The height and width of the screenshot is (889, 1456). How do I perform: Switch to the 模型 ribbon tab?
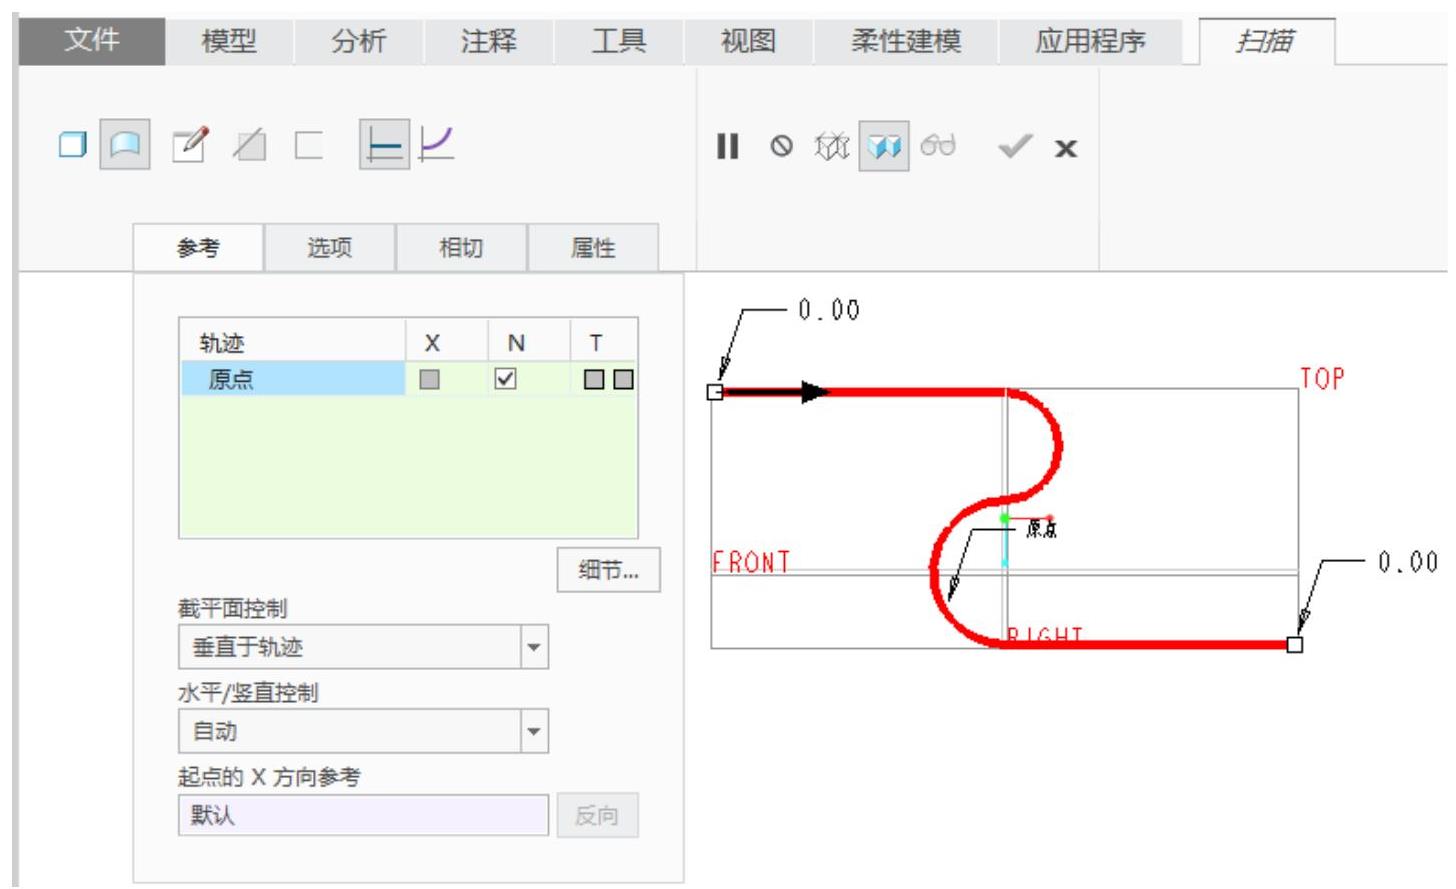pos(229,41)
